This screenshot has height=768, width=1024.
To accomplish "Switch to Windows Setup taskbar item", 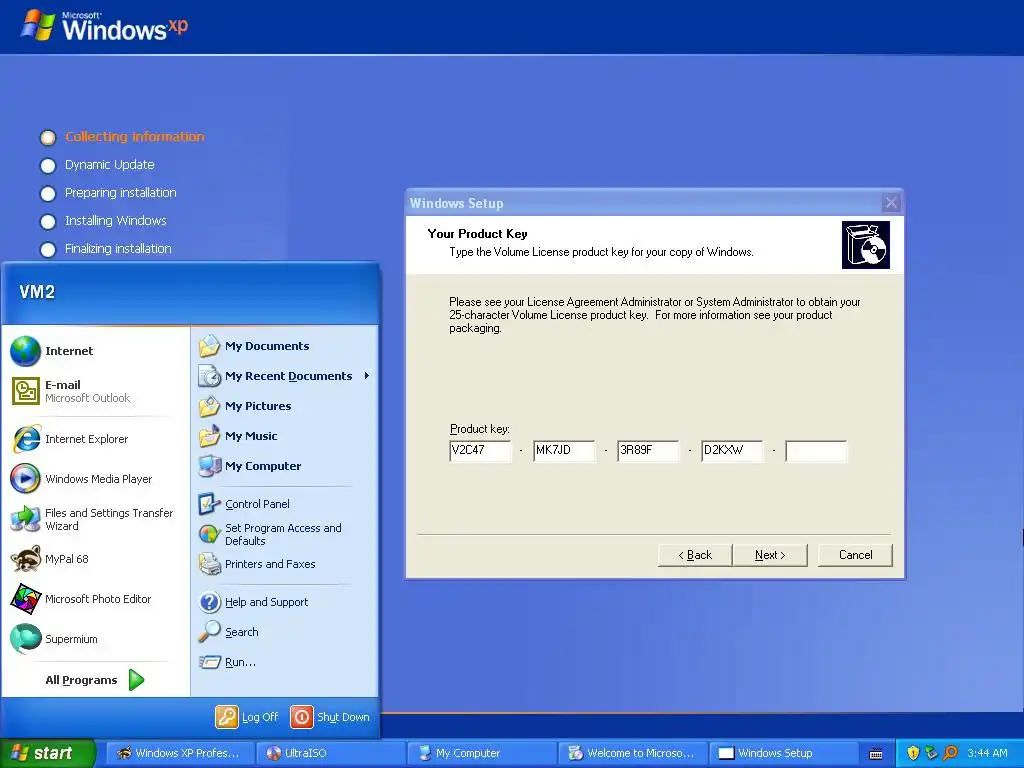I will (x=782, y=753).
